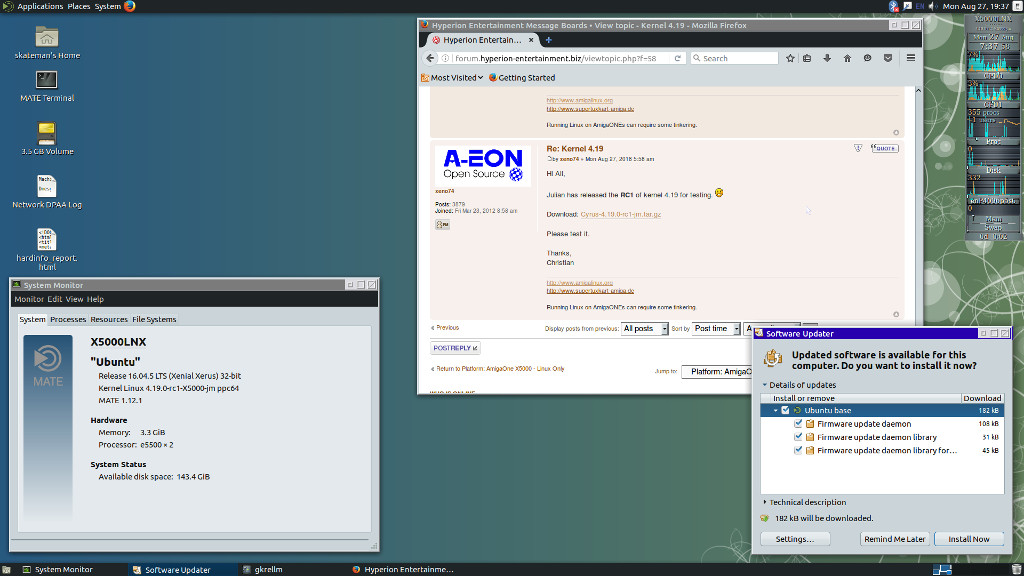Open View menu in System Monitor
The width and height of the screenshot is (1024, 576).
coord(74,299)
